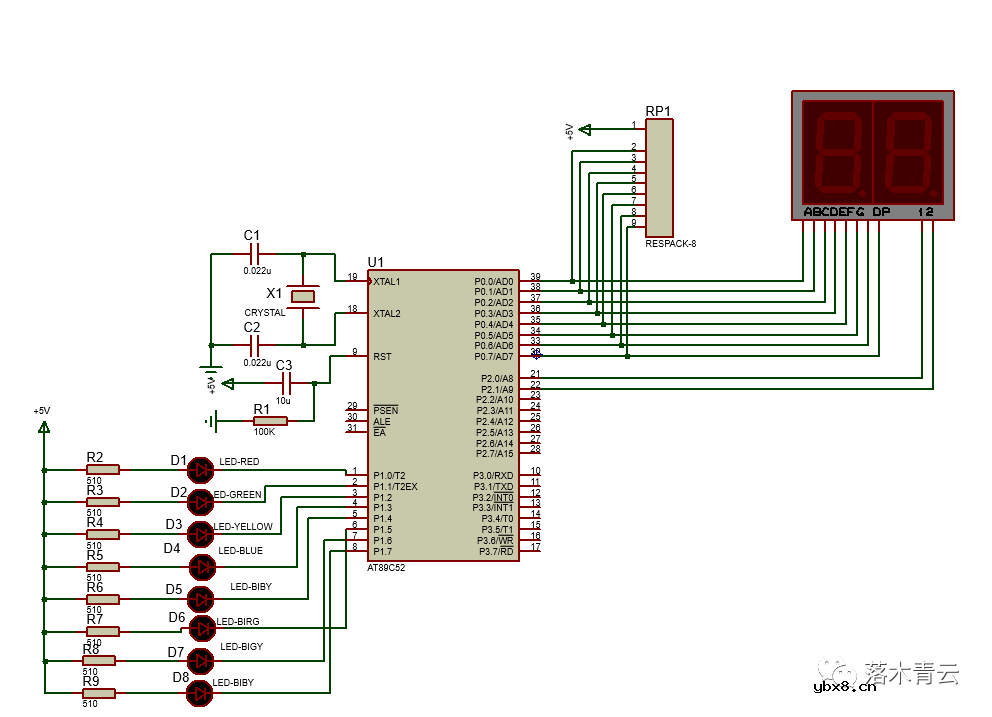Click the left digit of seven-segment display

(836, 151)
